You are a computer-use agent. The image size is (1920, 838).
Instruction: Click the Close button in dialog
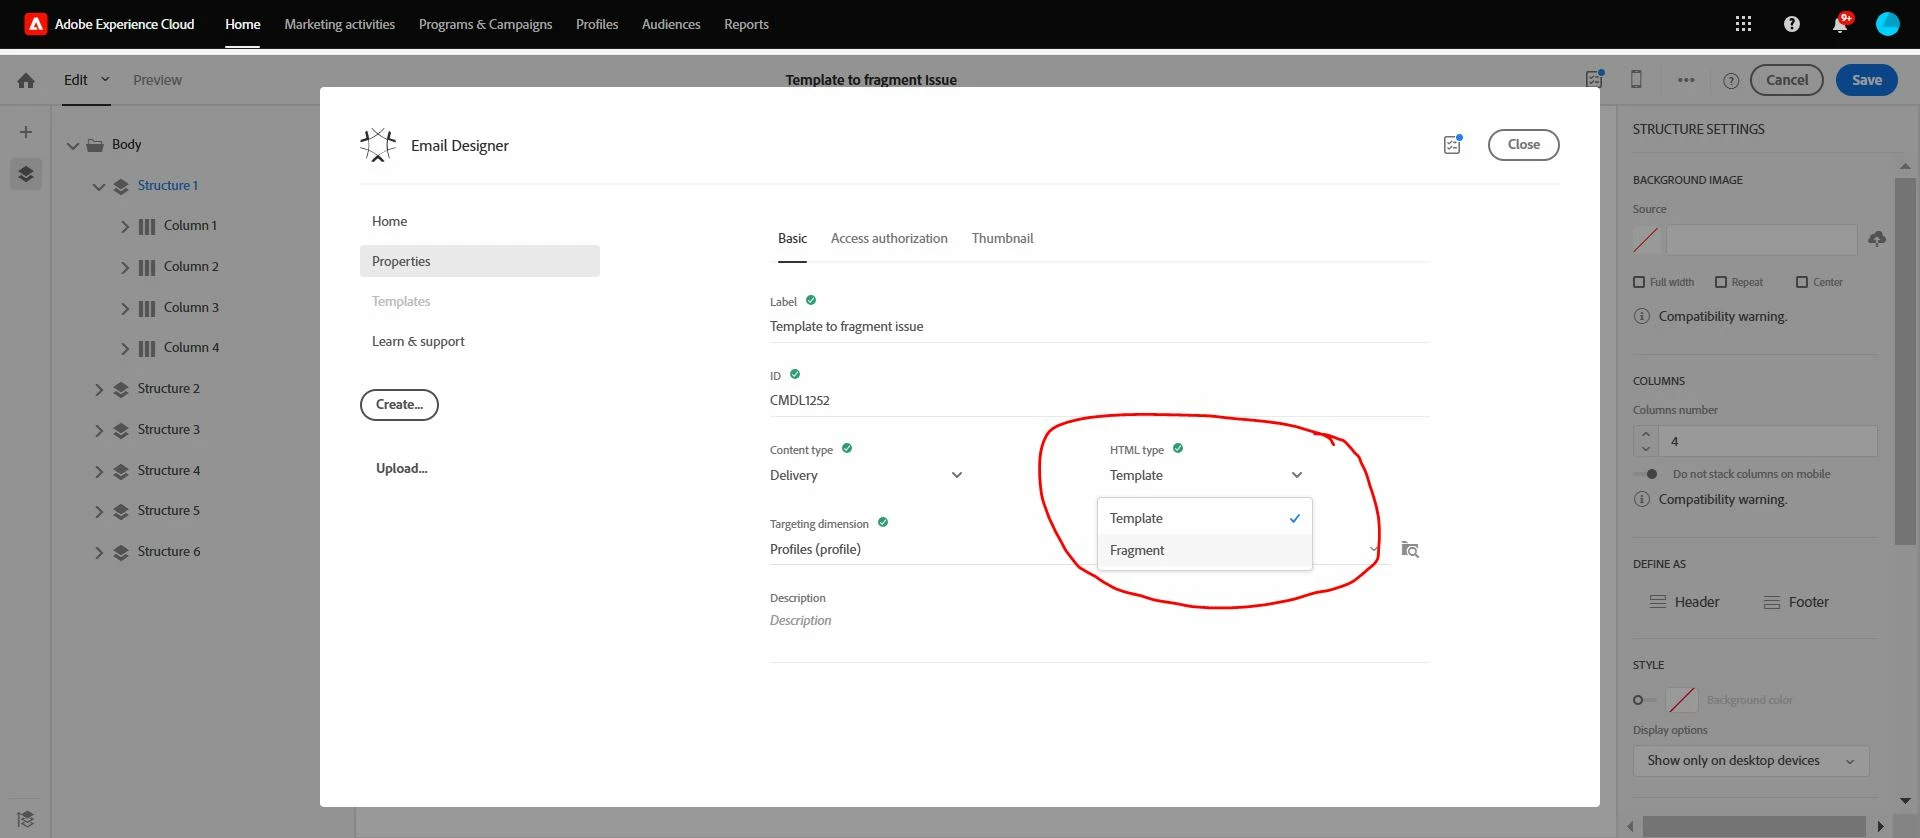tap(1523, 144)
